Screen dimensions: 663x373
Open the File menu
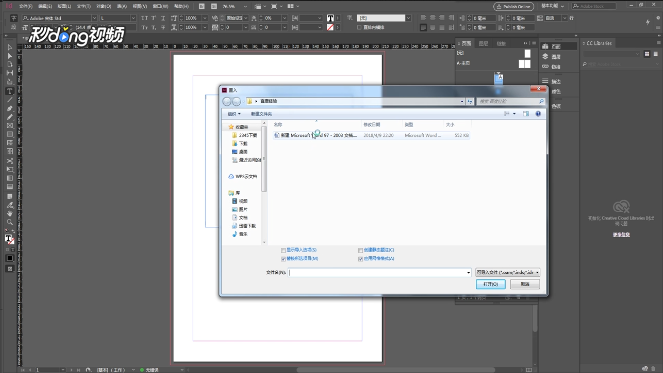tap(25, 6)
